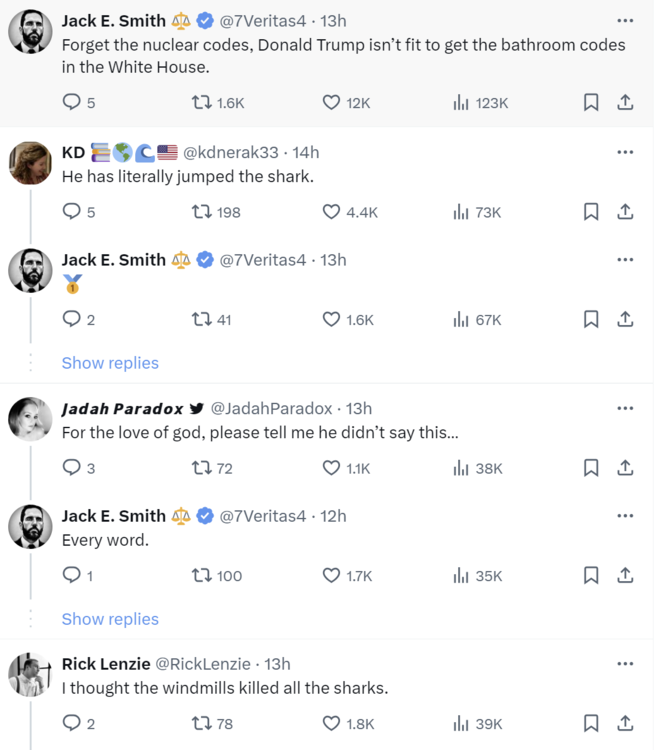Screen dimensions: 670x750
Task: Bookmark Jadah Paradox's tweet
Action: (x=591, y=467)
